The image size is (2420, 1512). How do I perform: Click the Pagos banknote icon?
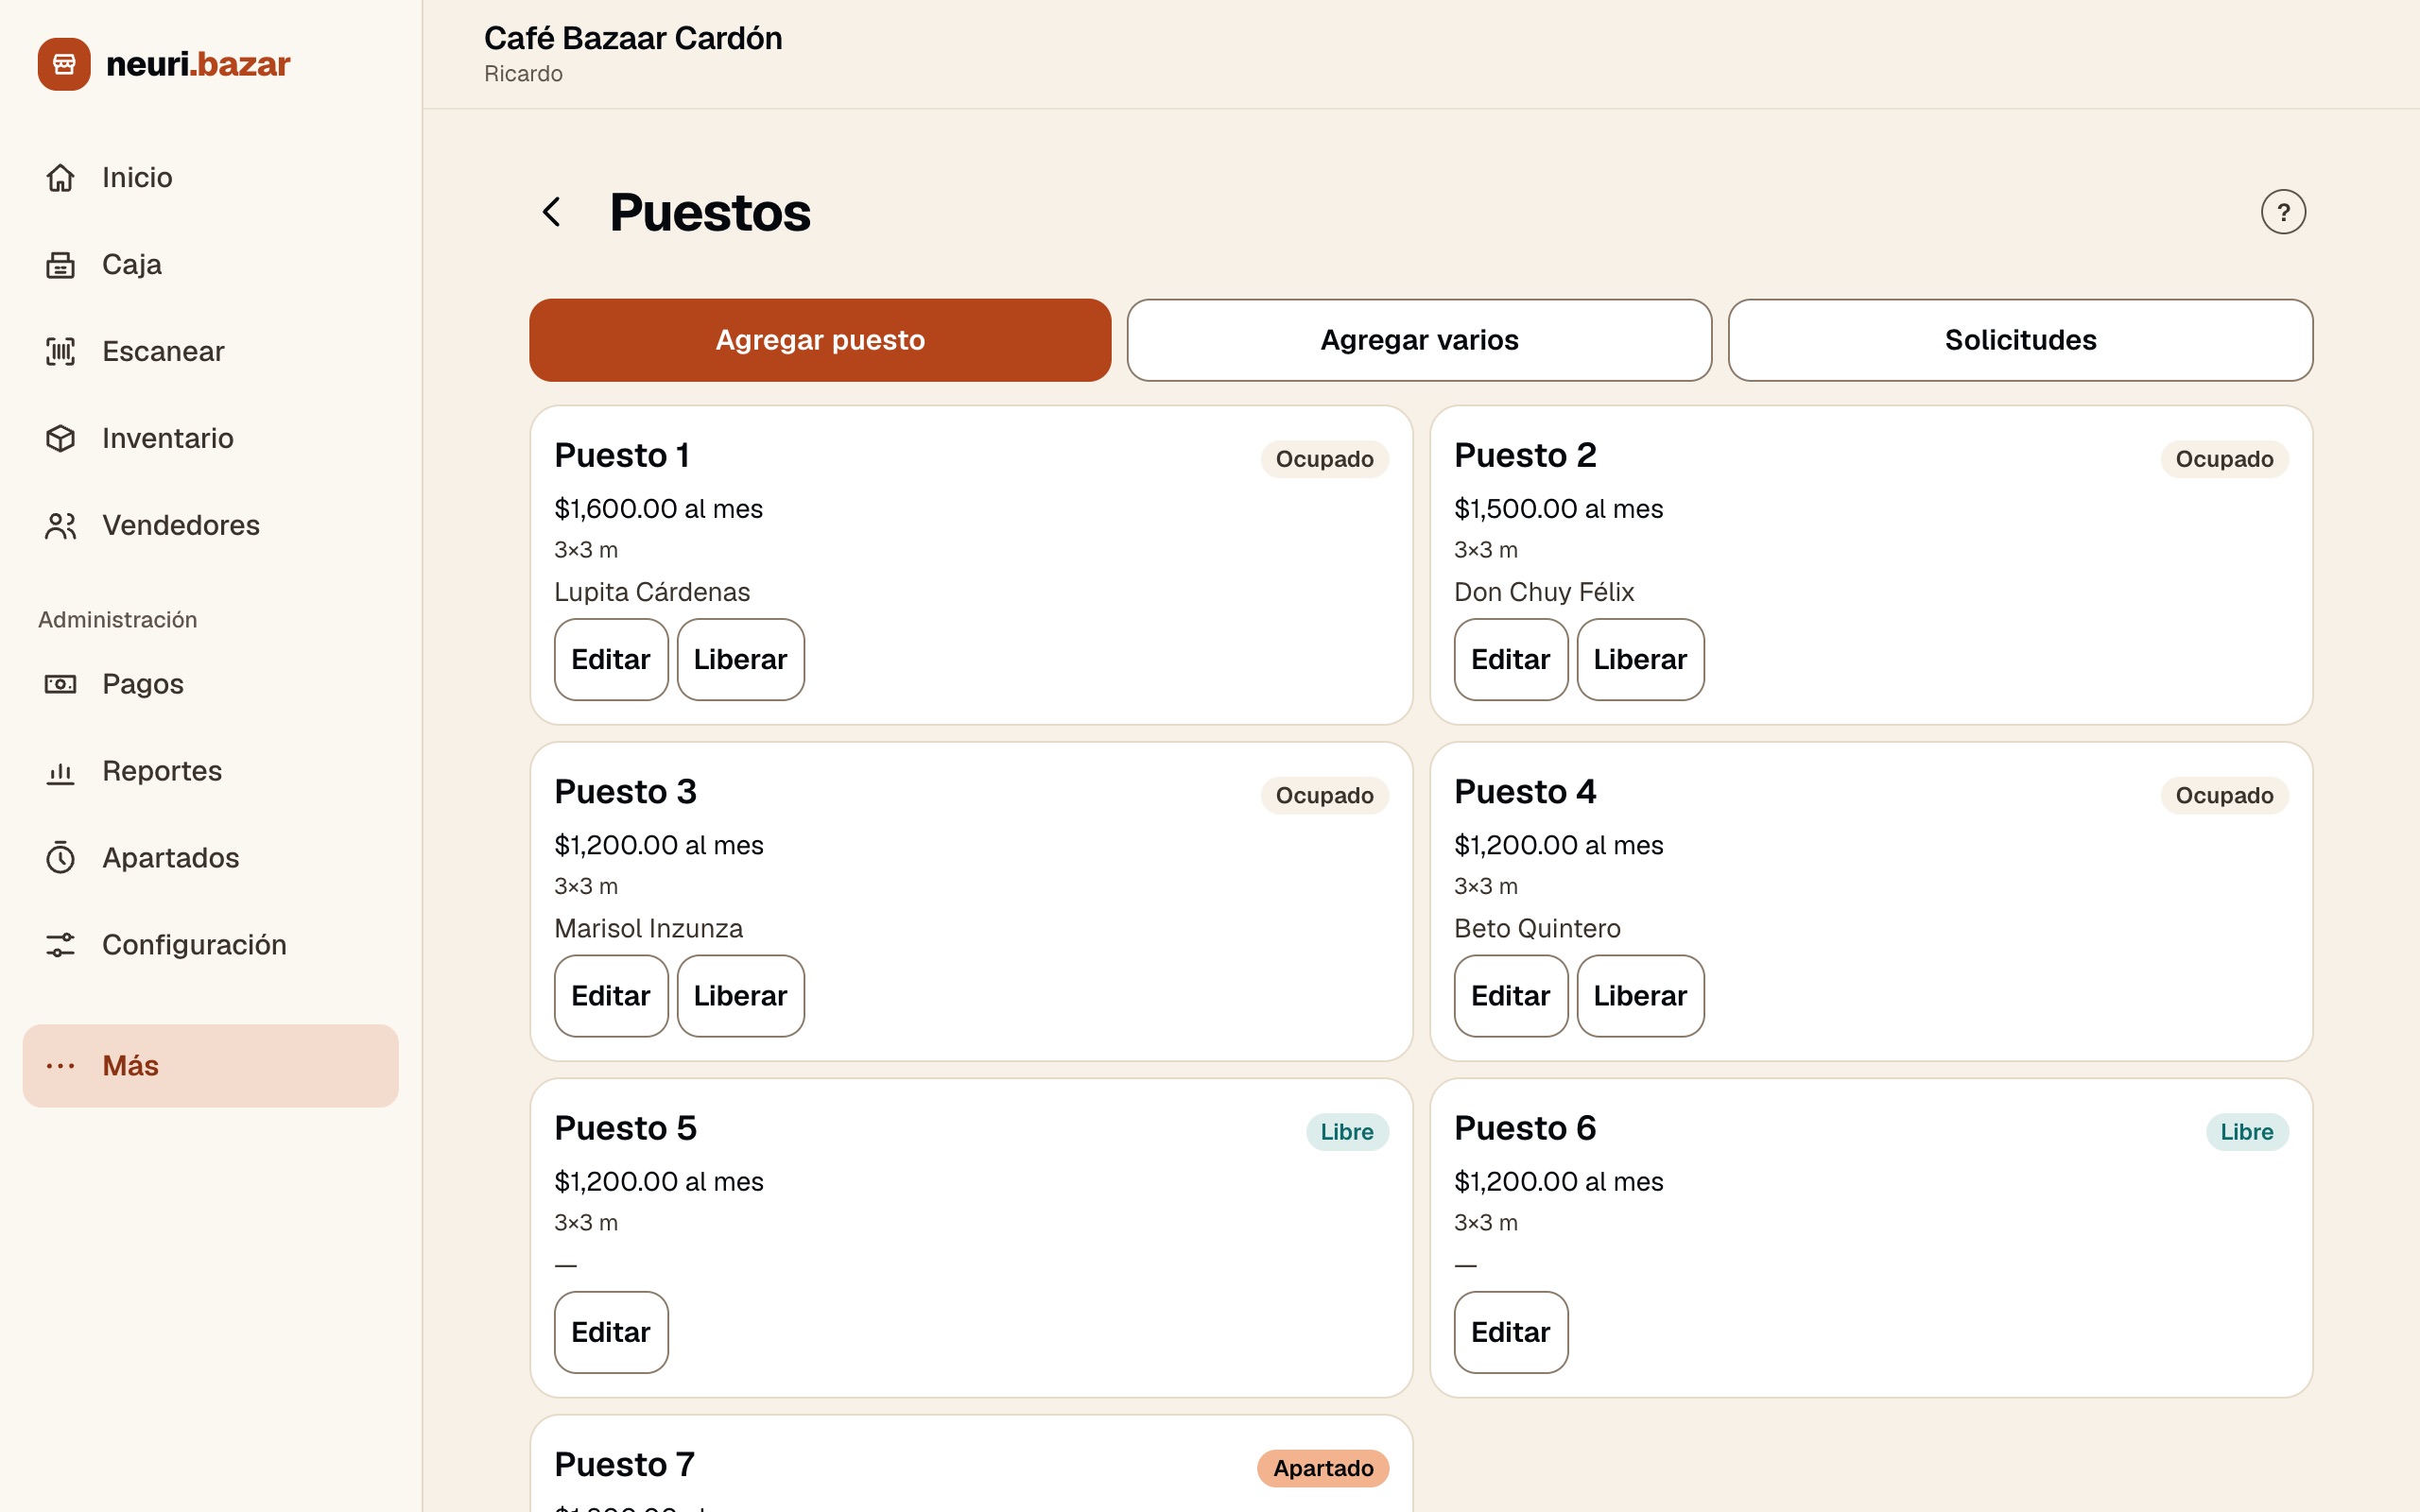coord(60,684)
